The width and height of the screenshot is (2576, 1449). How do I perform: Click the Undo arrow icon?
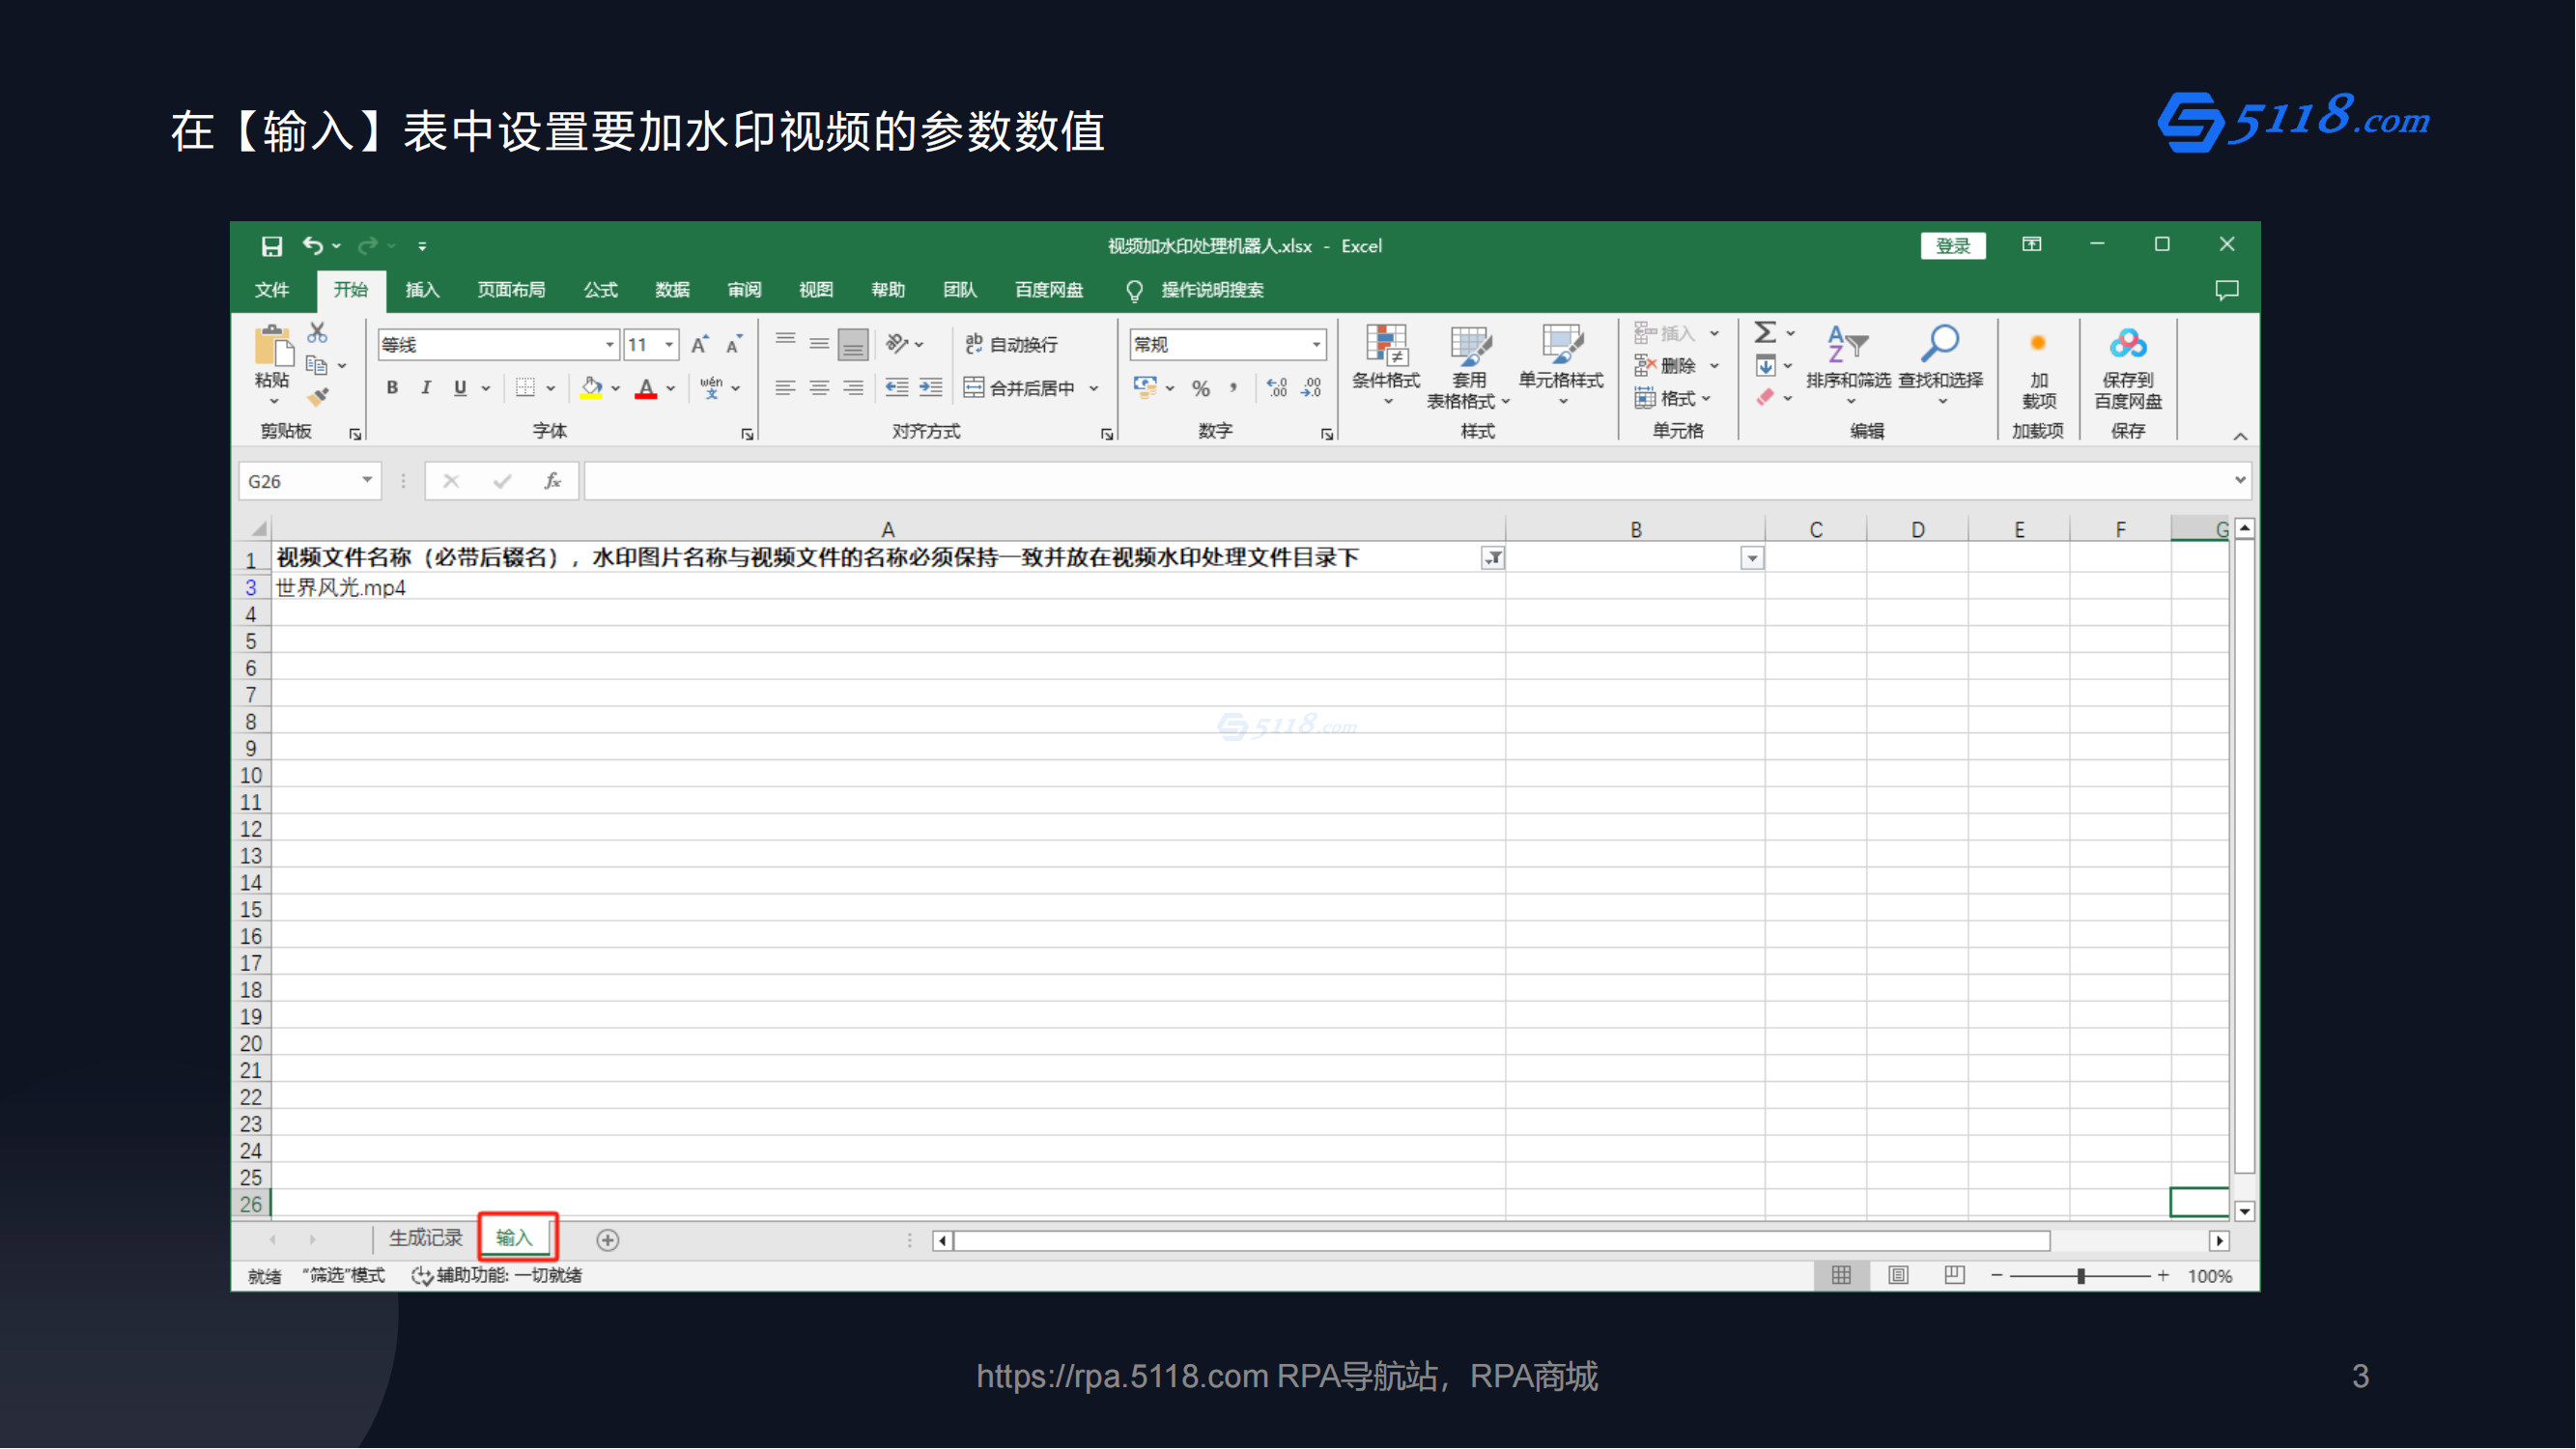coord(313,246)
